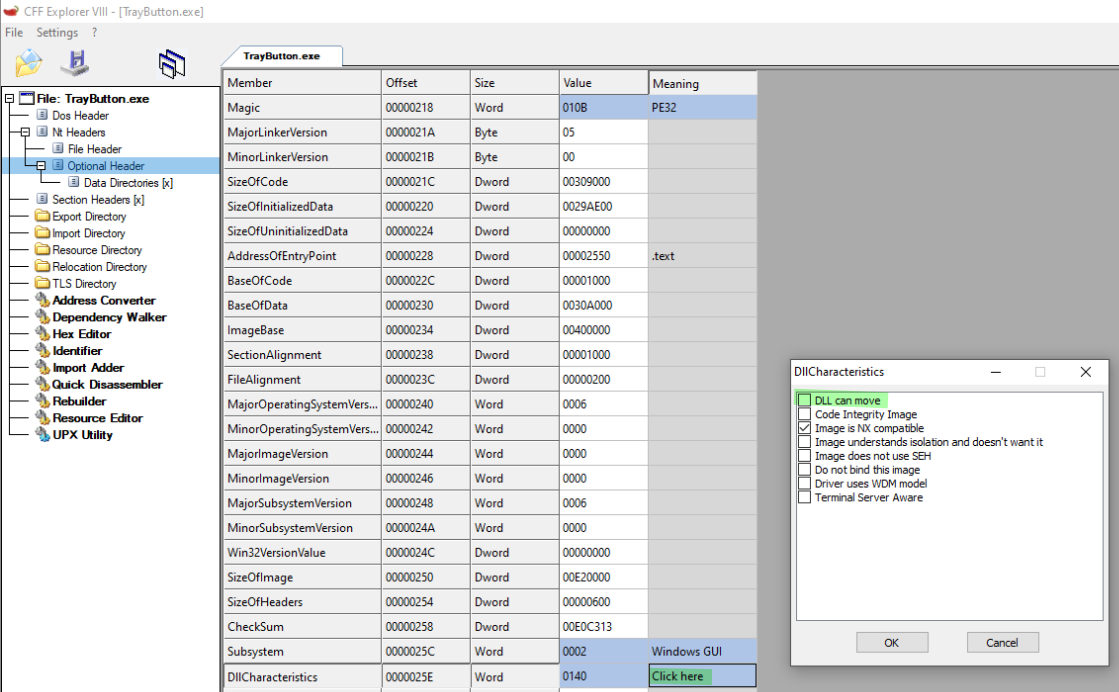Select the Optional Header node
Viewport: 1119px width, 692px height.
[x=106, y=166]
